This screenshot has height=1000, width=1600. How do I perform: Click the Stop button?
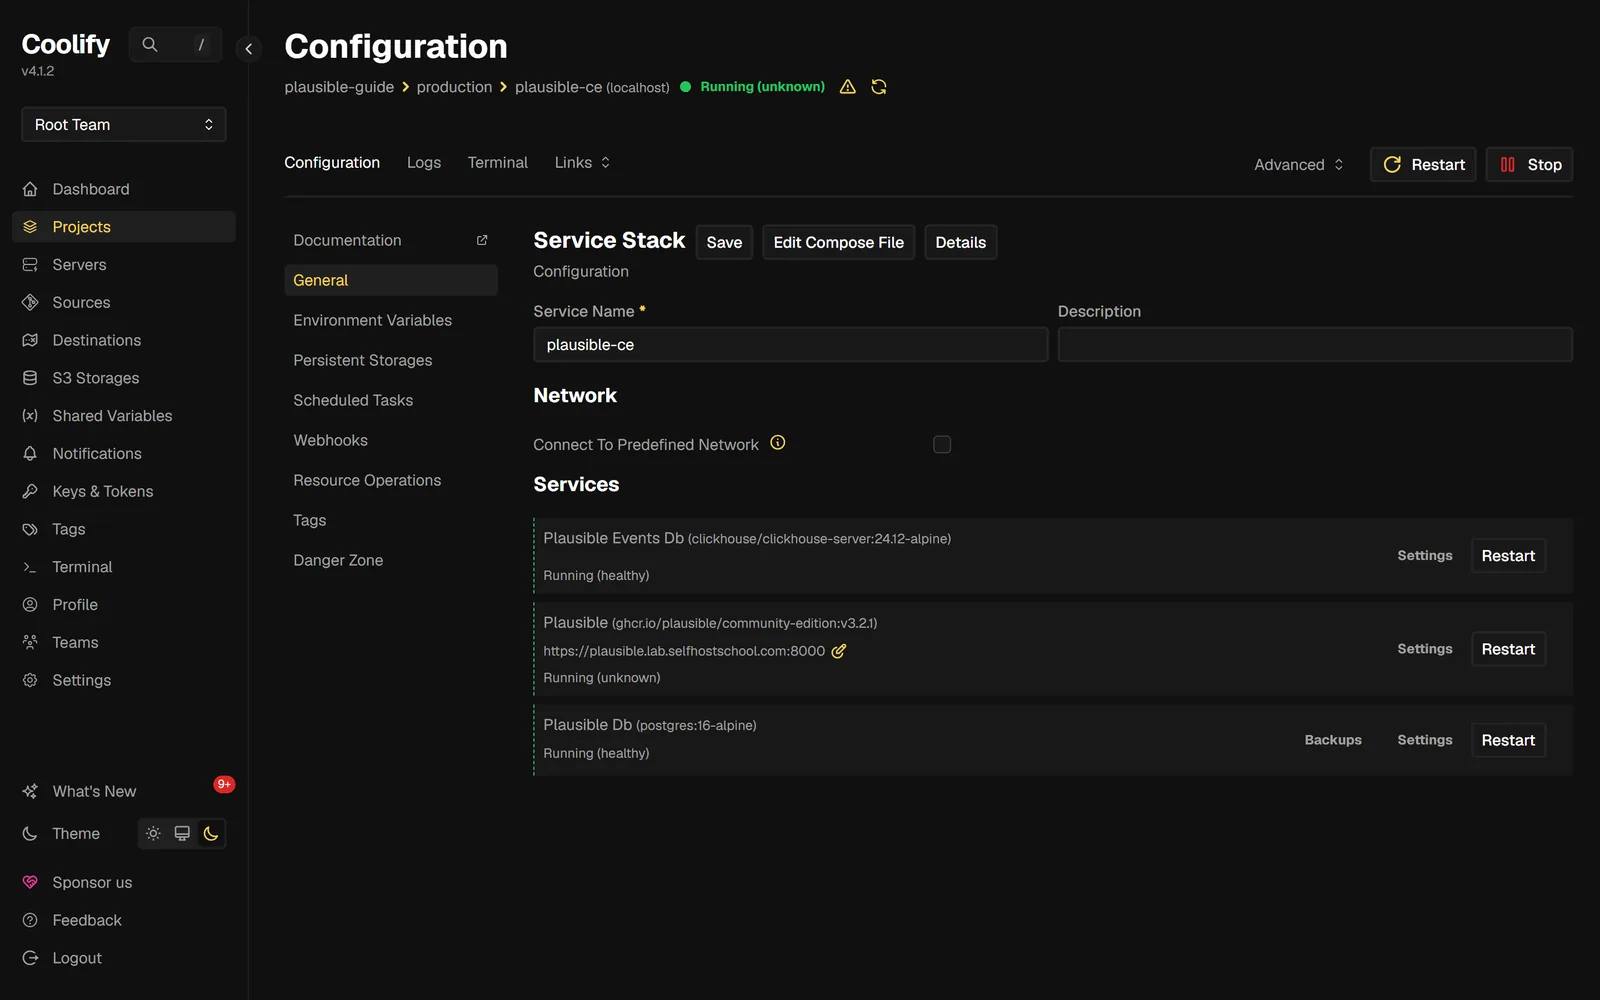(x=1529, y=165)
